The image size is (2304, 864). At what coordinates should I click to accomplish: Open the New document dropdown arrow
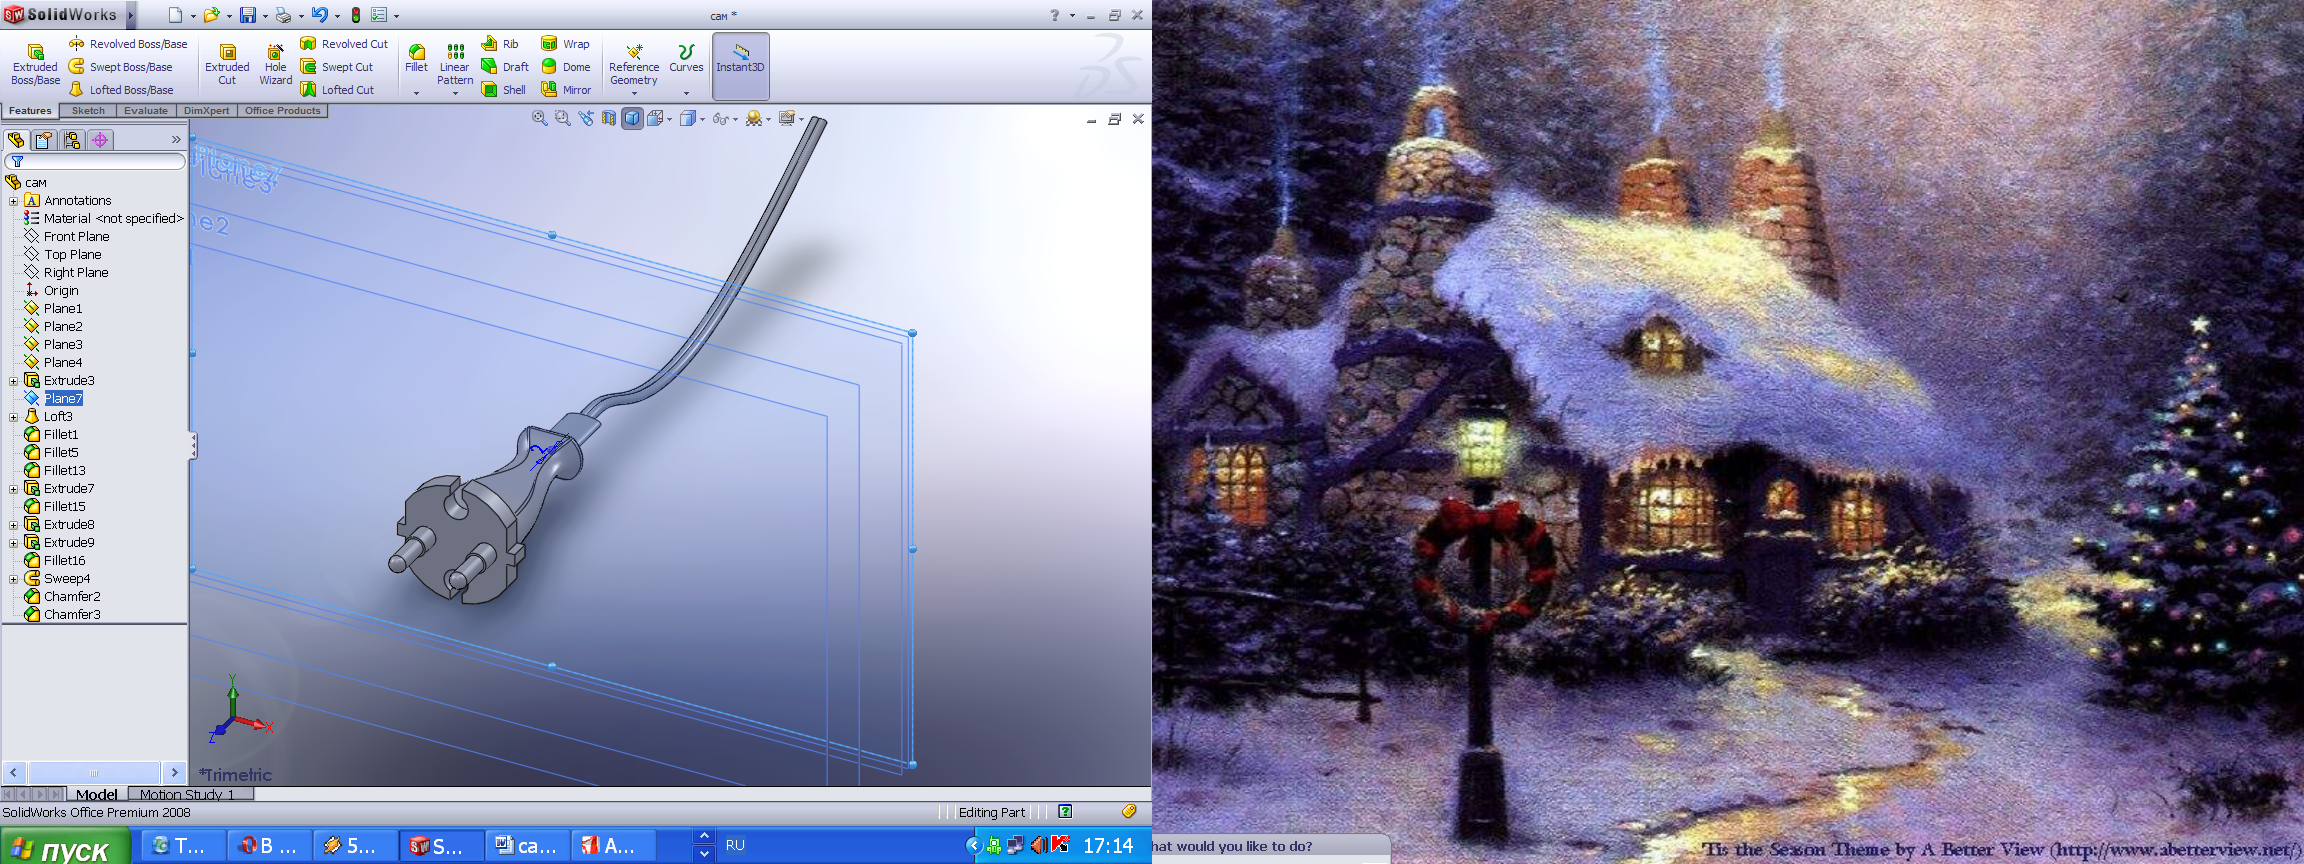point(193,16)
